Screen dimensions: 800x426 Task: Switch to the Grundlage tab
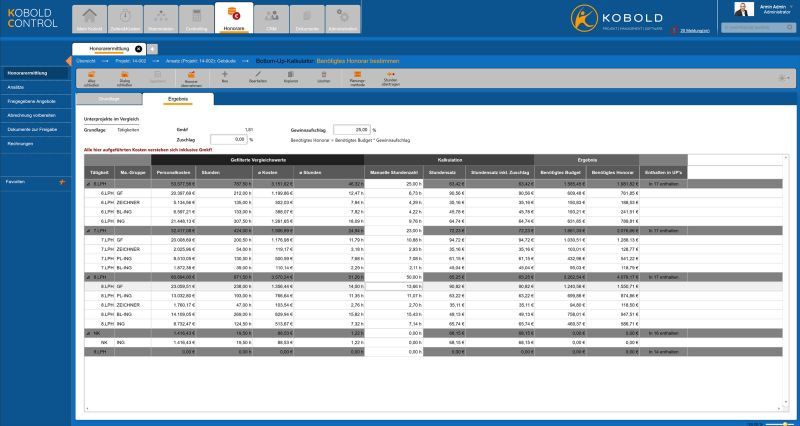click(x=108, y=100)
